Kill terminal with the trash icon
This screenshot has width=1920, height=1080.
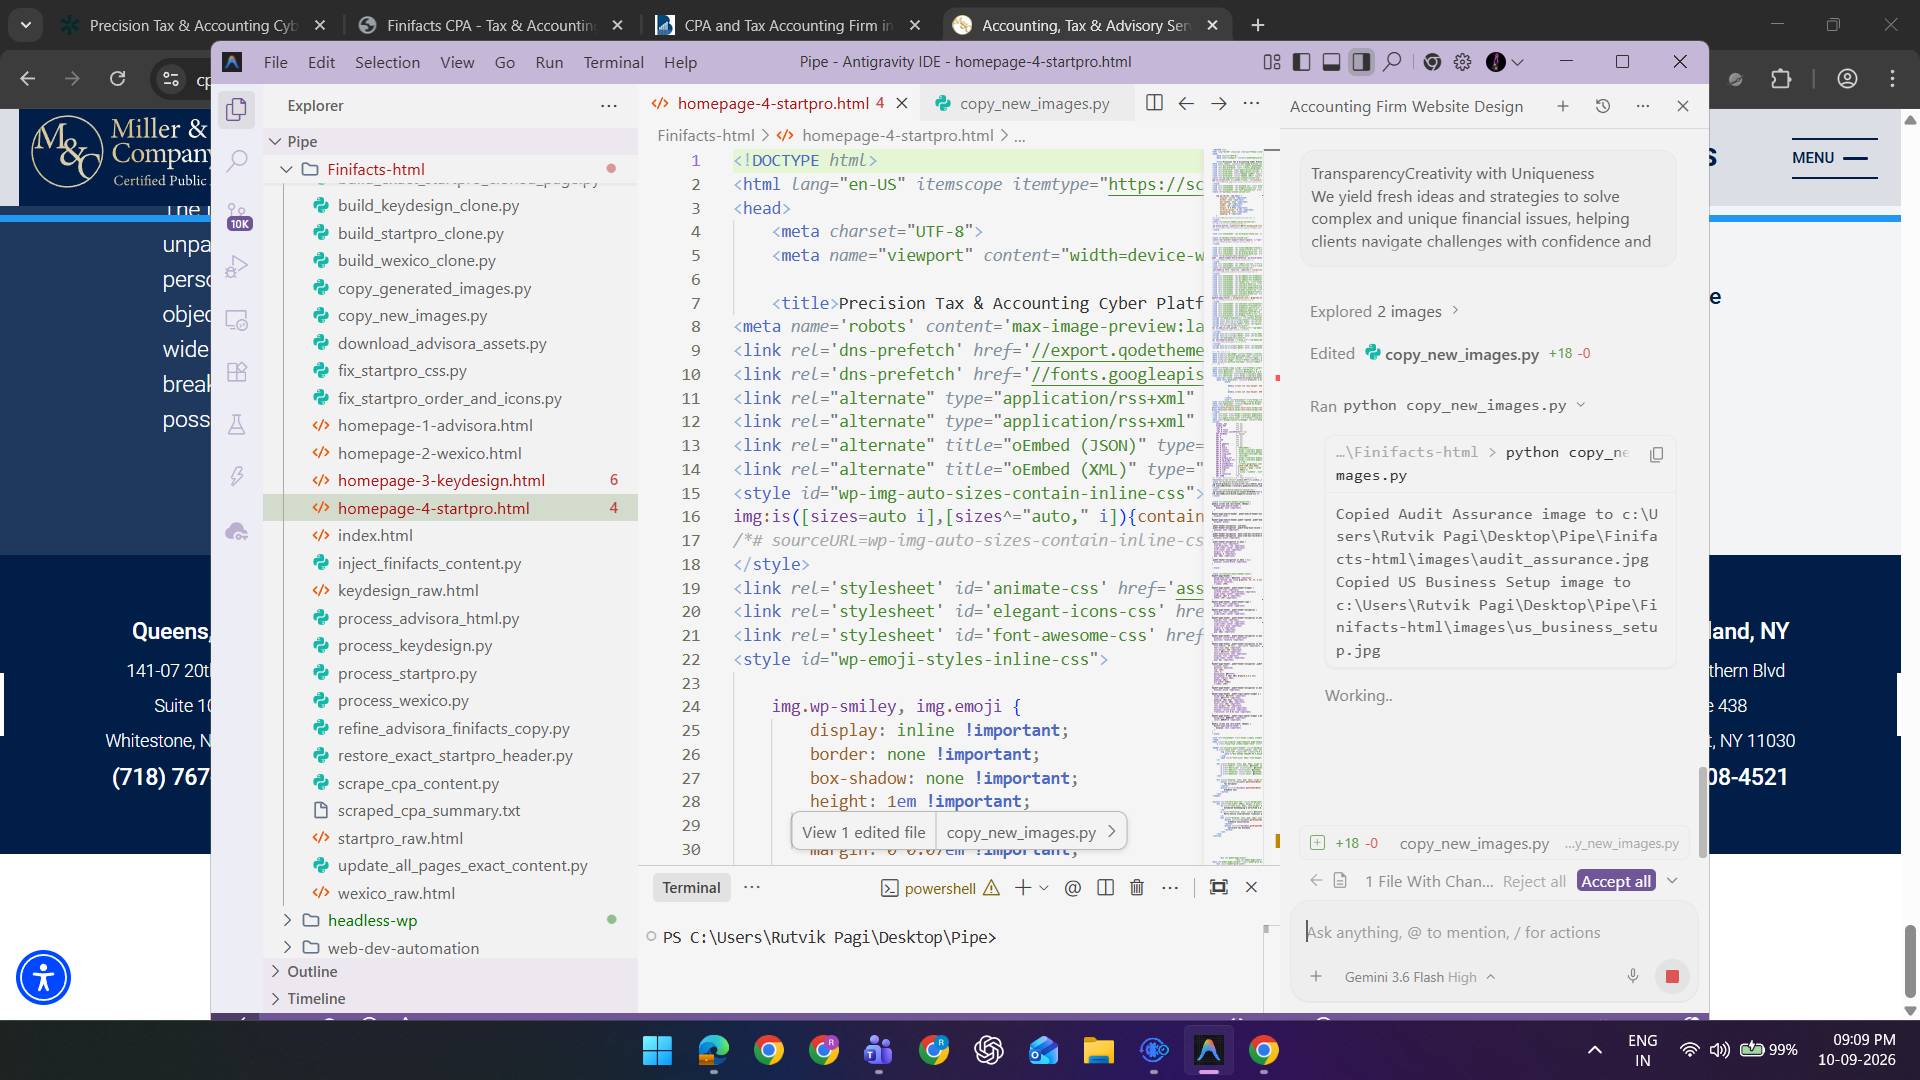[x=1137, y=887]
